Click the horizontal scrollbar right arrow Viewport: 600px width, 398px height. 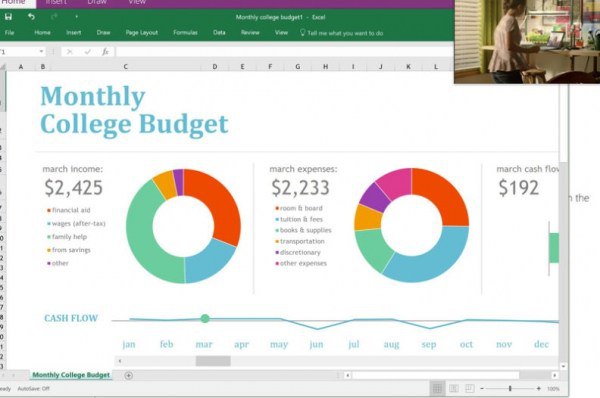[x=554, y=375]
